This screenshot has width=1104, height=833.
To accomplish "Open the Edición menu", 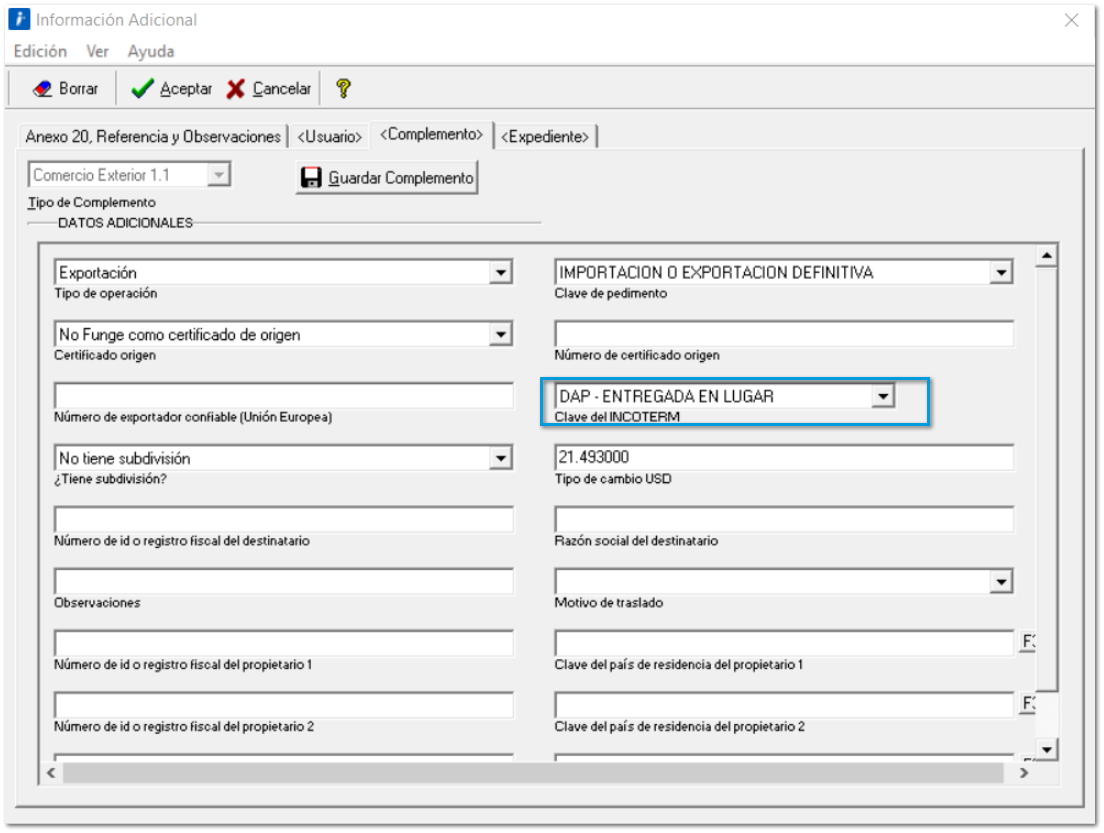I will click(41, 51).
